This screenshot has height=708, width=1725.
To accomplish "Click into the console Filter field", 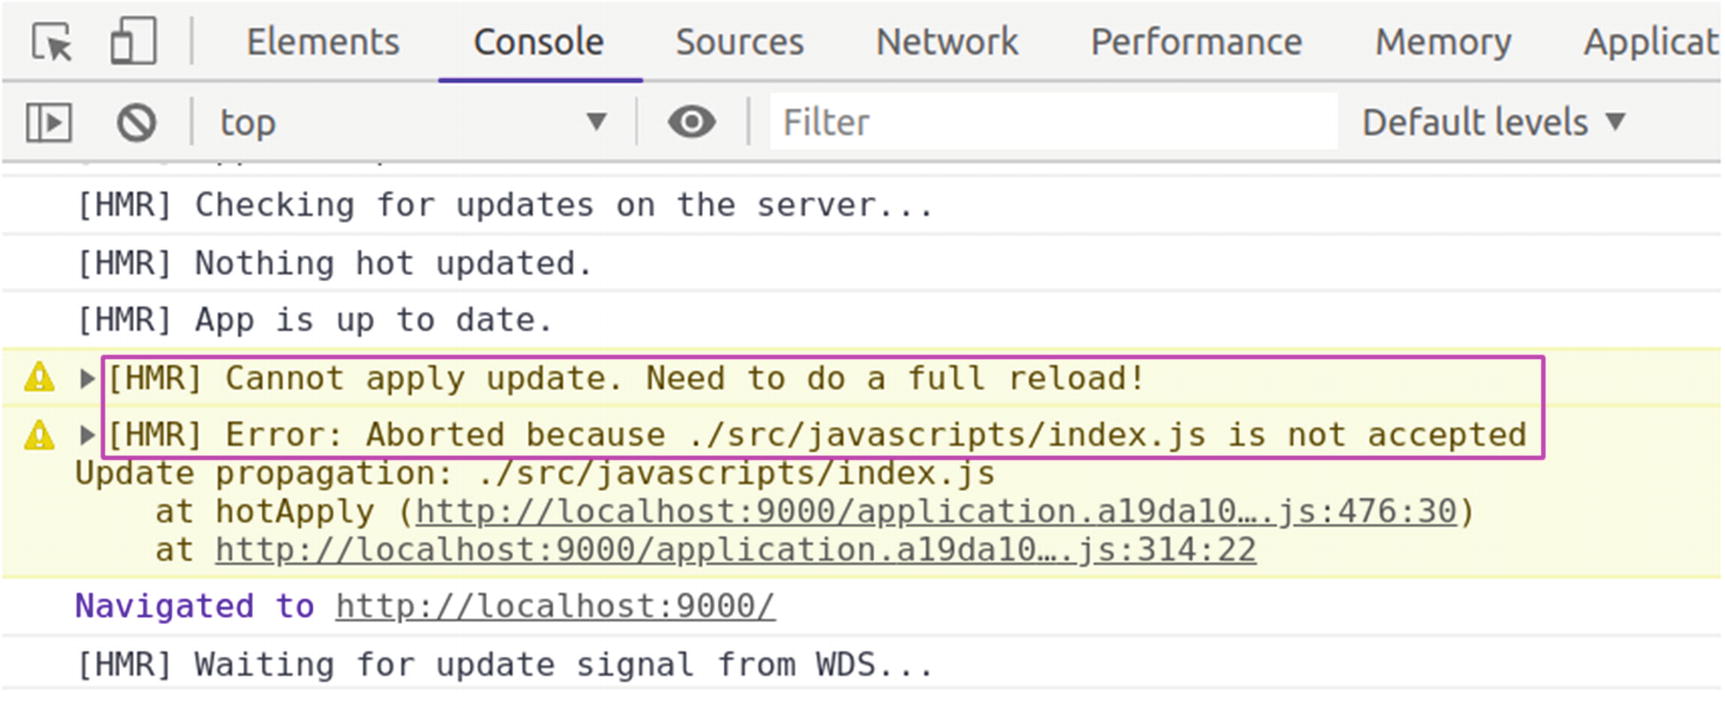I will point(1052,123).
